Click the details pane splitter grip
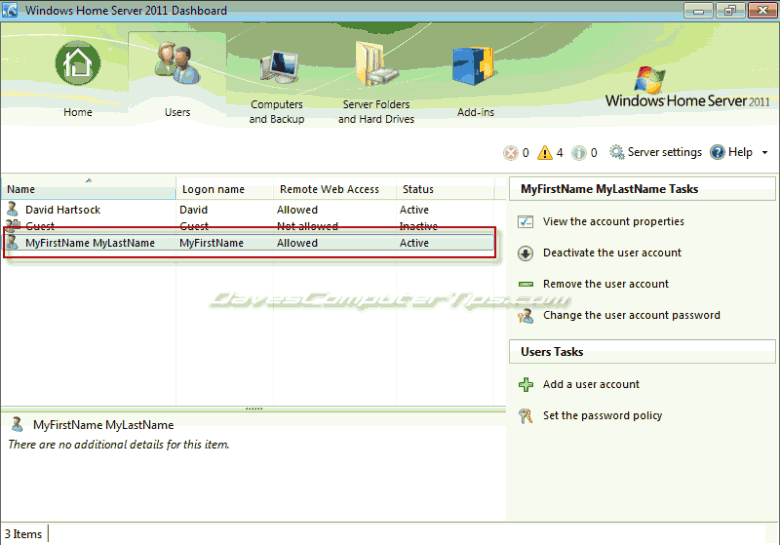The image size is (780, 545). (x=254, y=409)
